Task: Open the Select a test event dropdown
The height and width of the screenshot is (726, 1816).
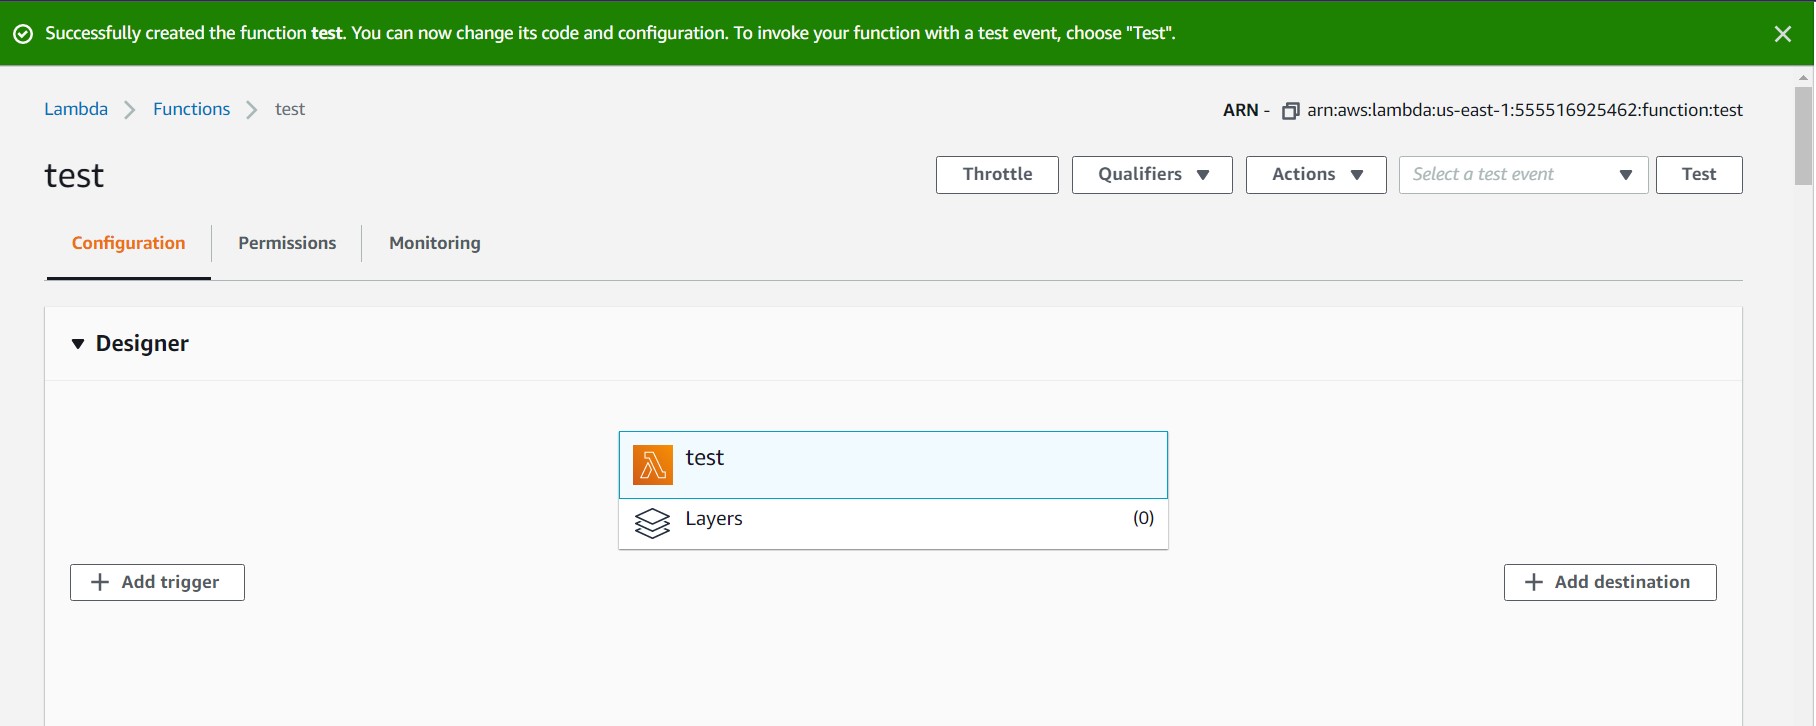Action: [1523, 175]
